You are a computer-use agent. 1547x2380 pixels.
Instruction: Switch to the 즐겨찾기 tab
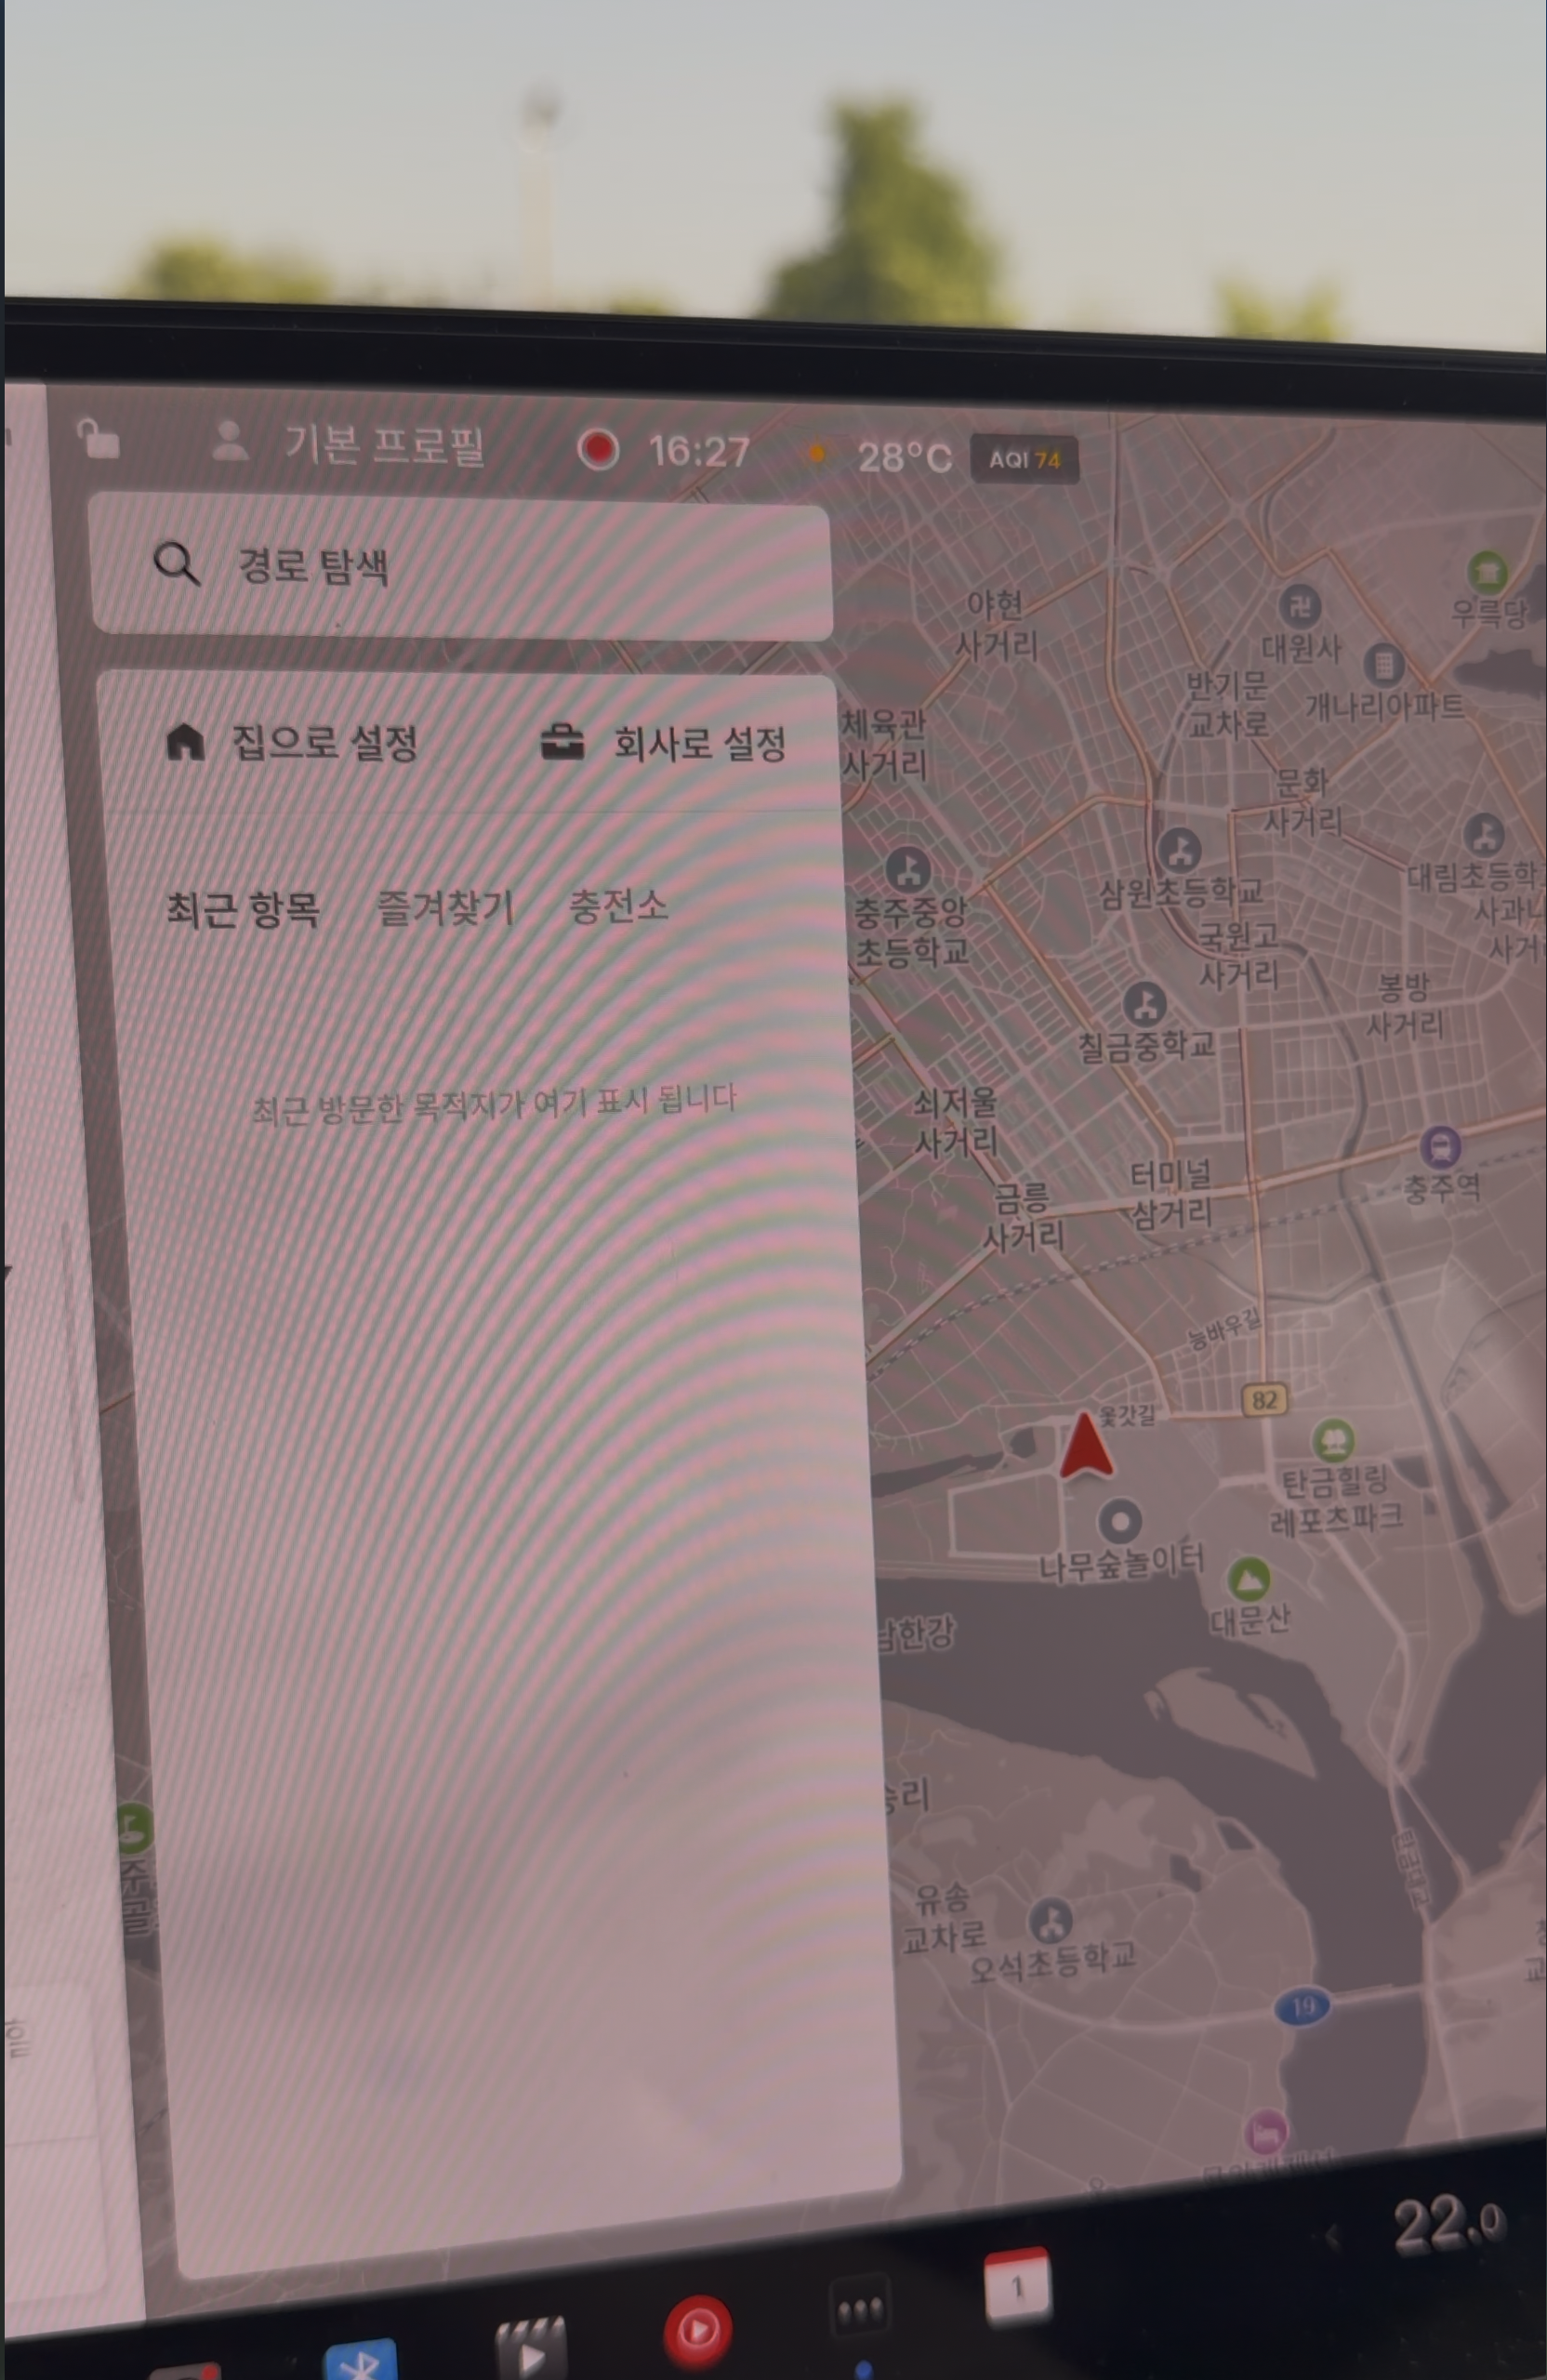pos(445,908)
